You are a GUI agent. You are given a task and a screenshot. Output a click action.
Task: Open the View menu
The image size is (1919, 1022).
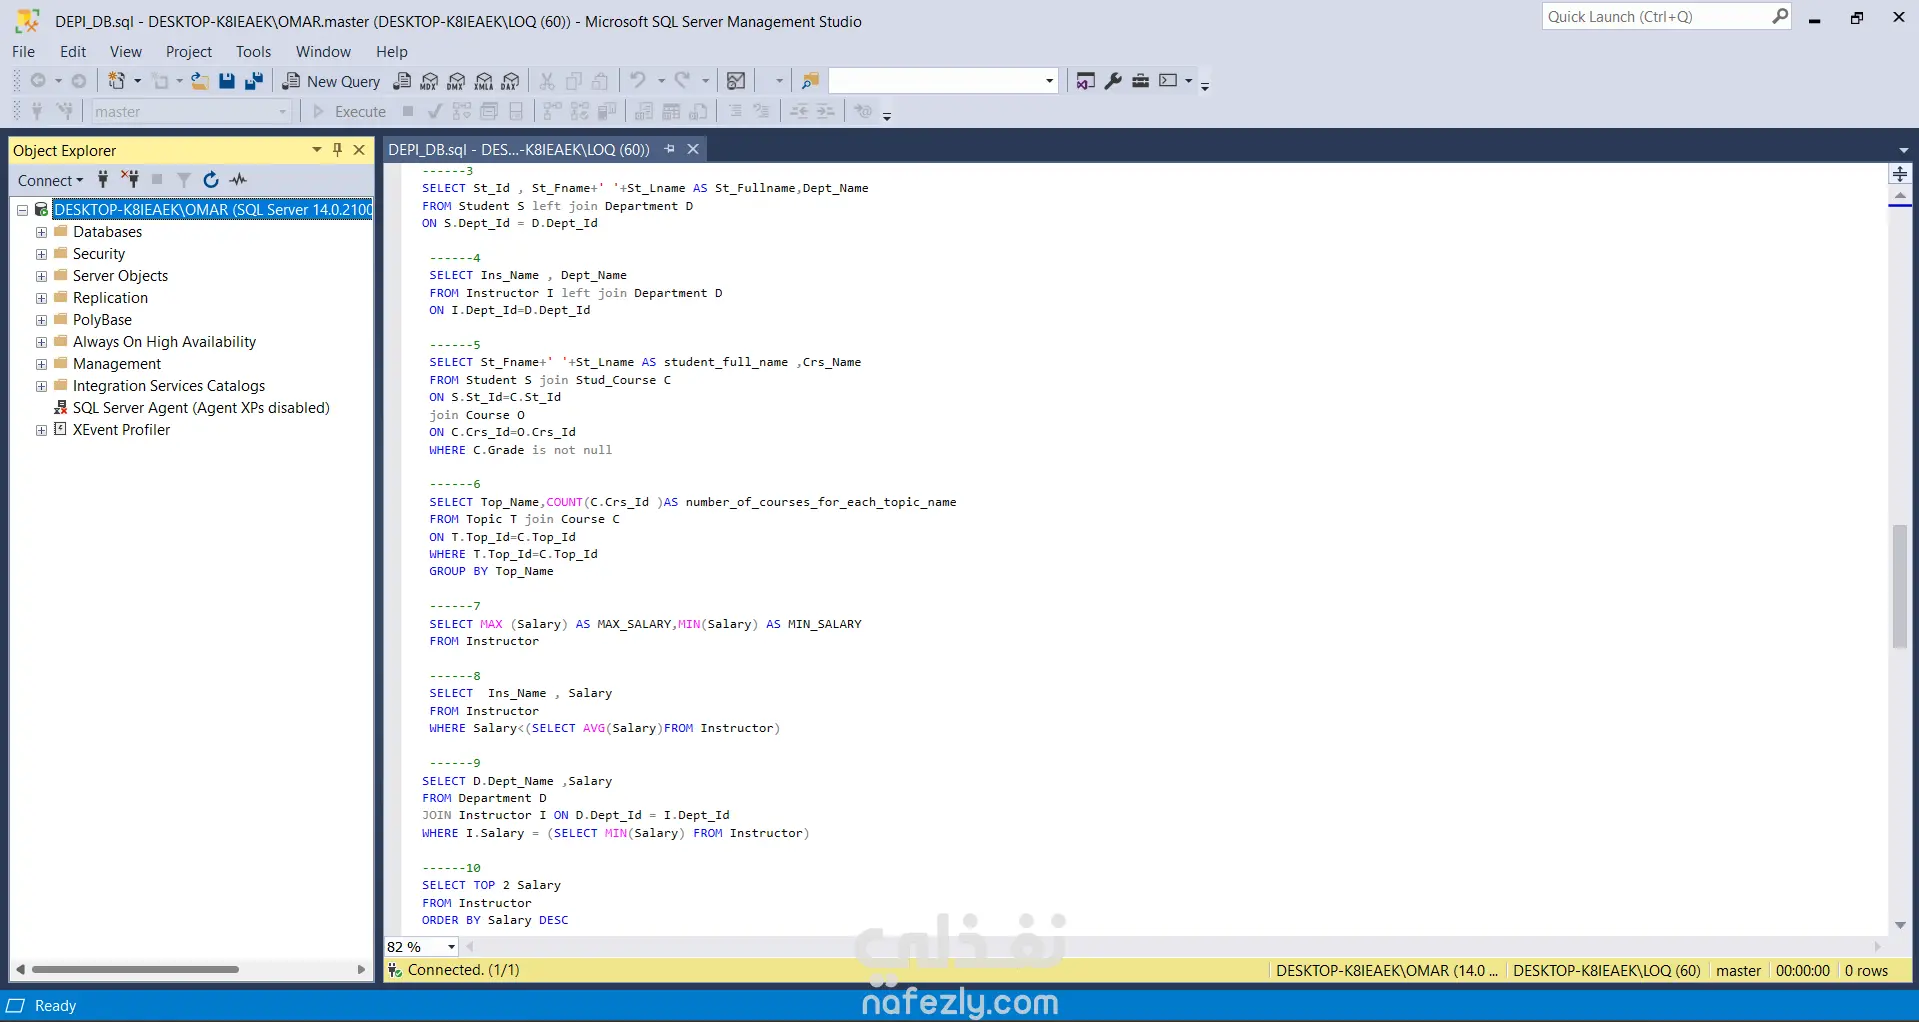tap(126, 52)
